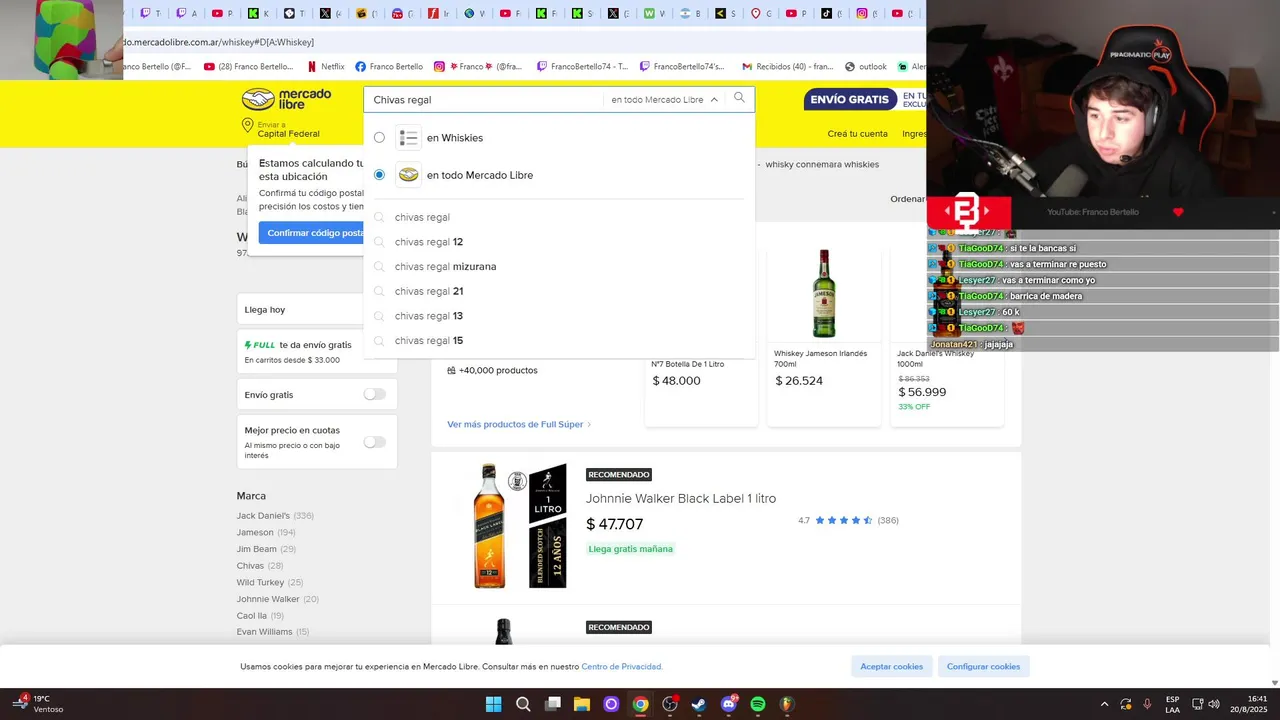Open the Franco Bertello Facebook bookmark
The height and width of the screenshot is (720, 1280).
pyautogui.click(x=389, y=67)
